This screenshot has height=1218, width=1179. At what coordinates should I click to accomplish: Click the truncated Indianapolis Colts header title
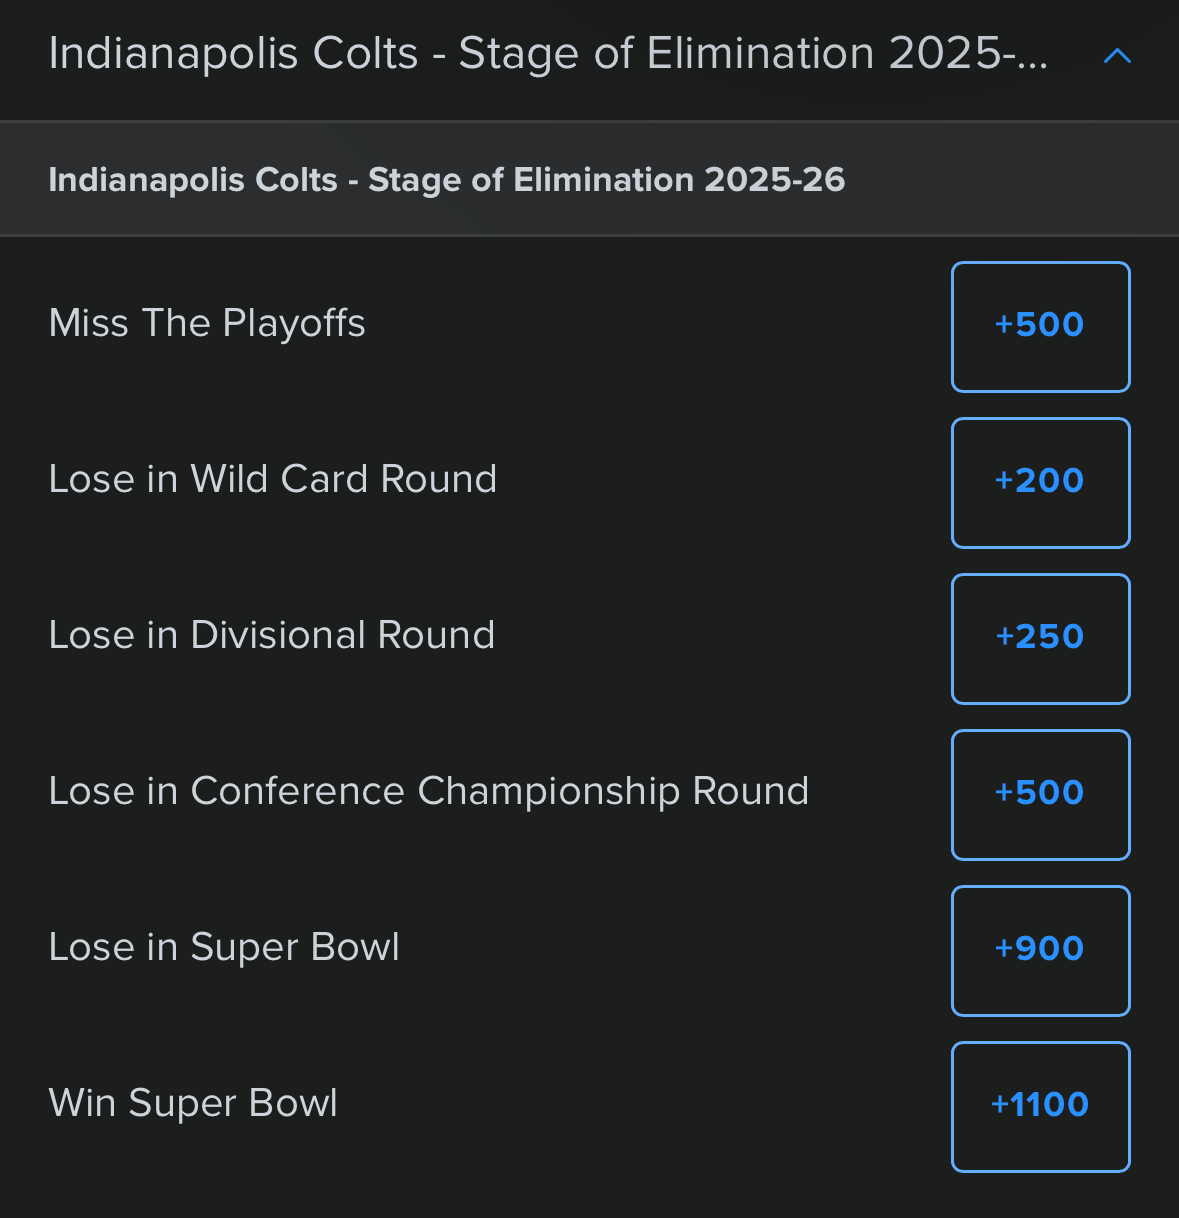[548, 54]
